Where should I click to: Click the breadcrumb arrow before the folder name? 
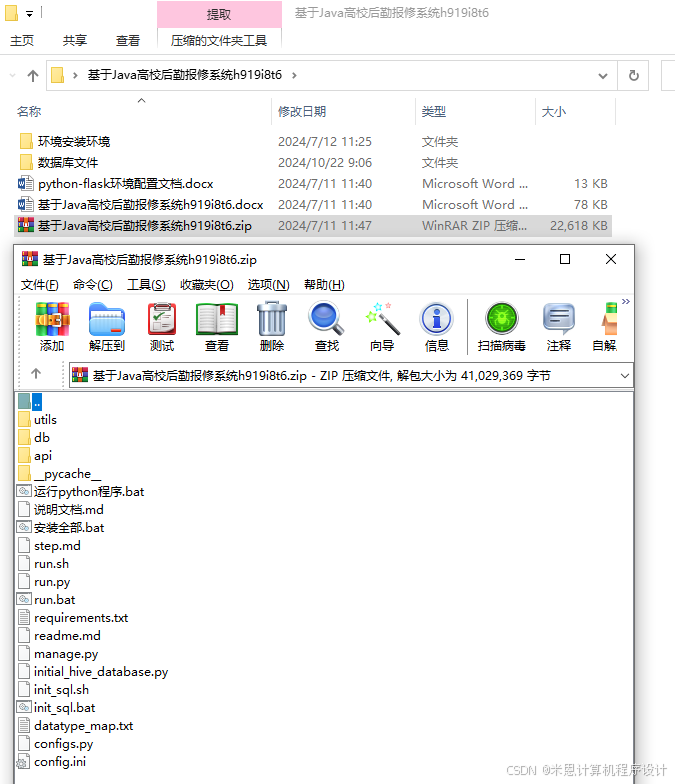tap(75, 75)
